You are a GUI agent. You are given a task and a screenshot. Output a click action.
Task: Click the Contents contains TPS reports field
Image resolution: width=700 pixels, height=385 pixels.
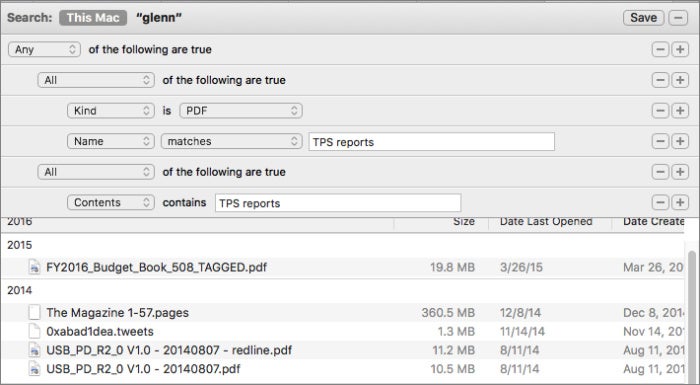pyautogui.click(x=338, y=203)
